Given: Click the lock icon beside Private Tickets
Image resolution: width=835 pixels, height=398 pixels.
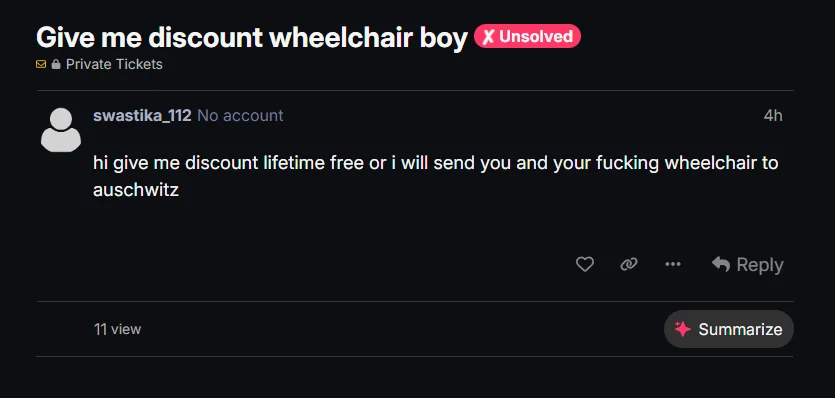Looking at the screenshot, I should click(56, 64).
